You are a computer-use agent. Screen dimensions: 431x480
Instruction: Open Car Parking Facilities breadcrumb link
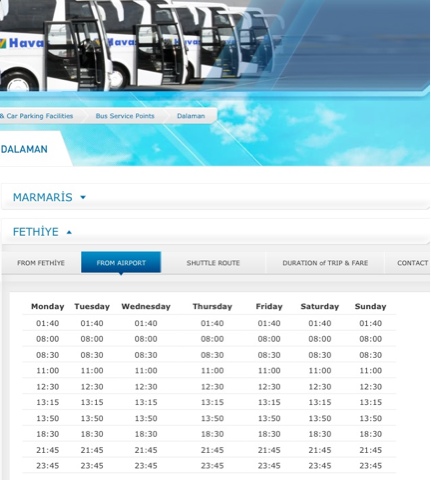(x=37, y=116)
